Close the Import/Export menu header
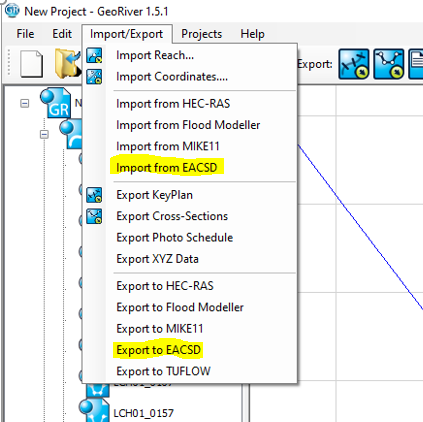This screenshot has width=423, height=422. pos(127,34)
